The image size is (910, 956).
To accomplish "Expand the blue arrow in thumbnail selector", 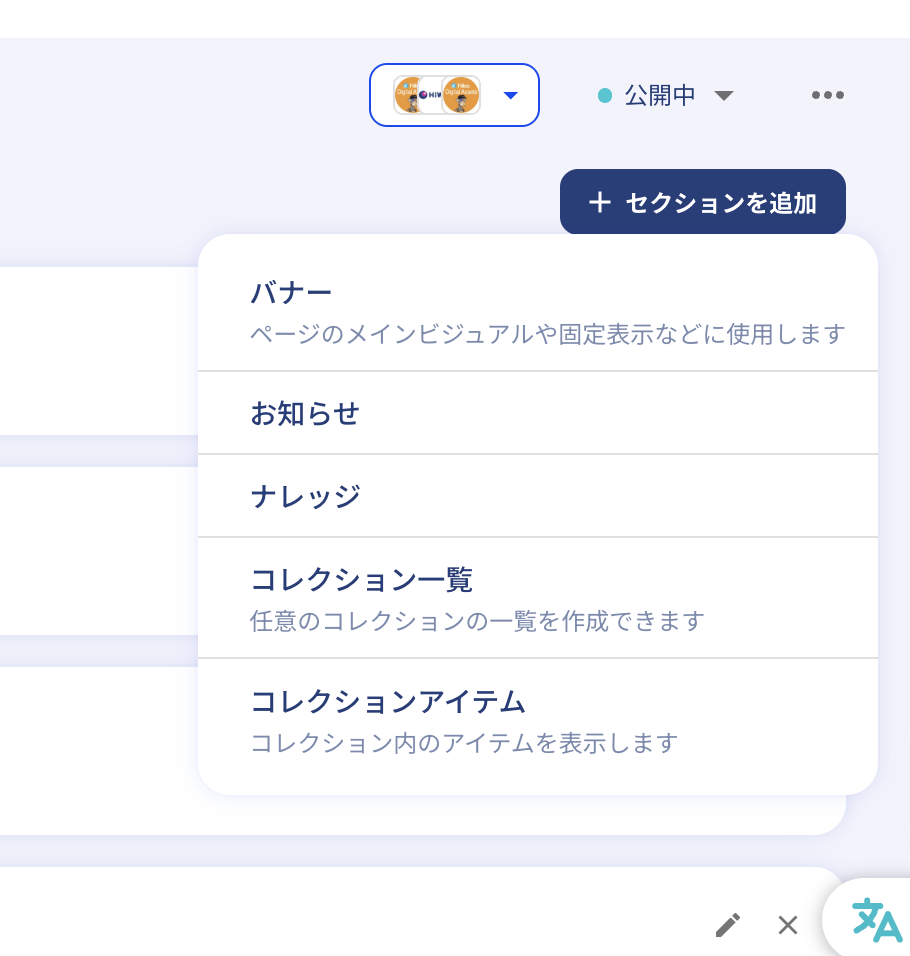I will coord(511,95).
